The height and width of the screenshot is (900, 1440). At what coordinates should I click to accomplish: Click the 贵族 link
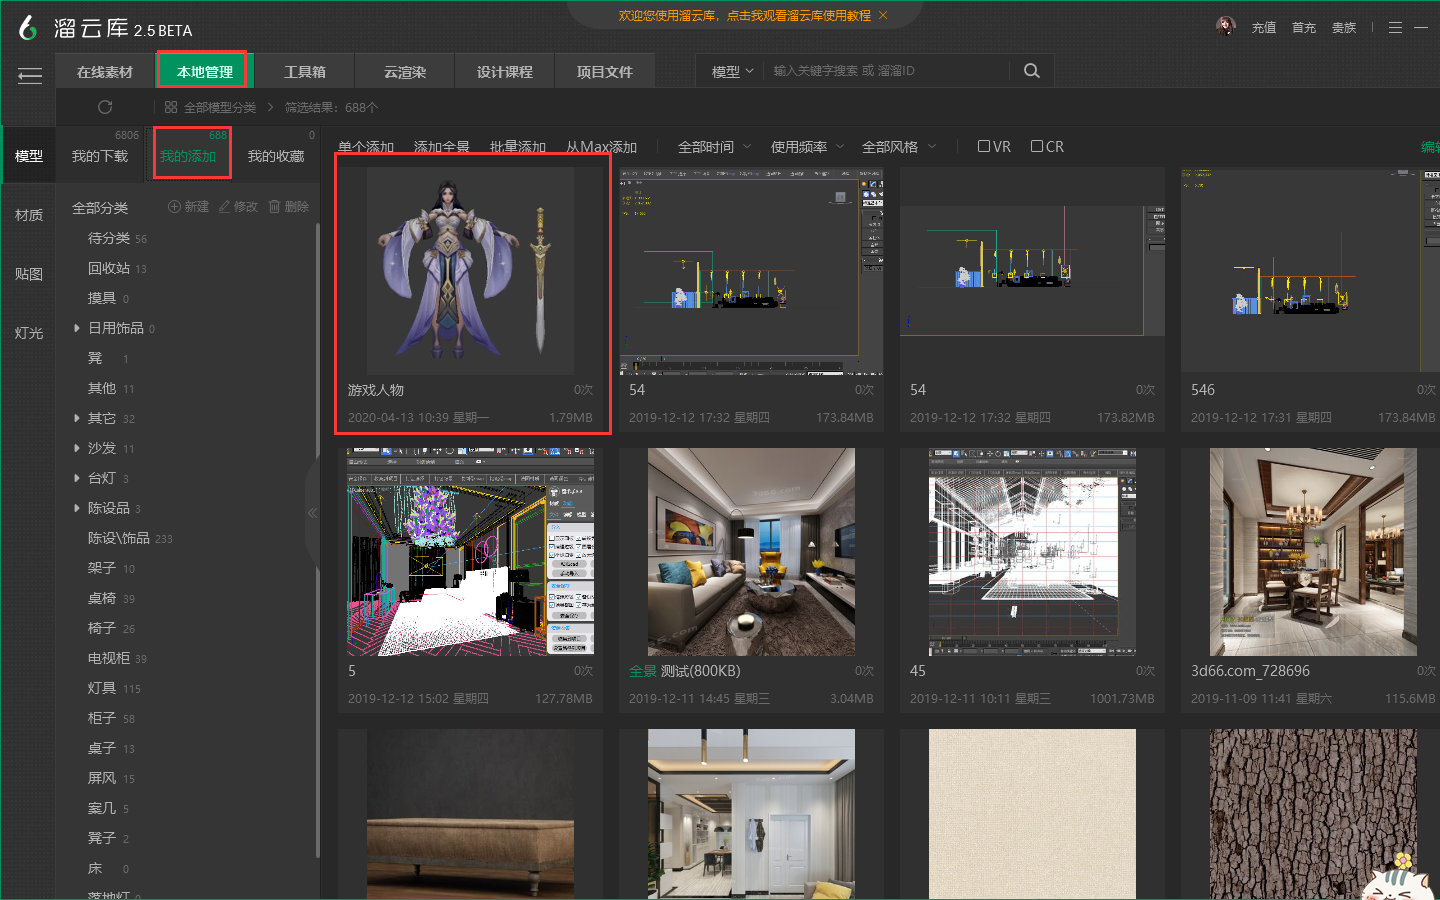pyautogui.click(x=1344, y=28)
